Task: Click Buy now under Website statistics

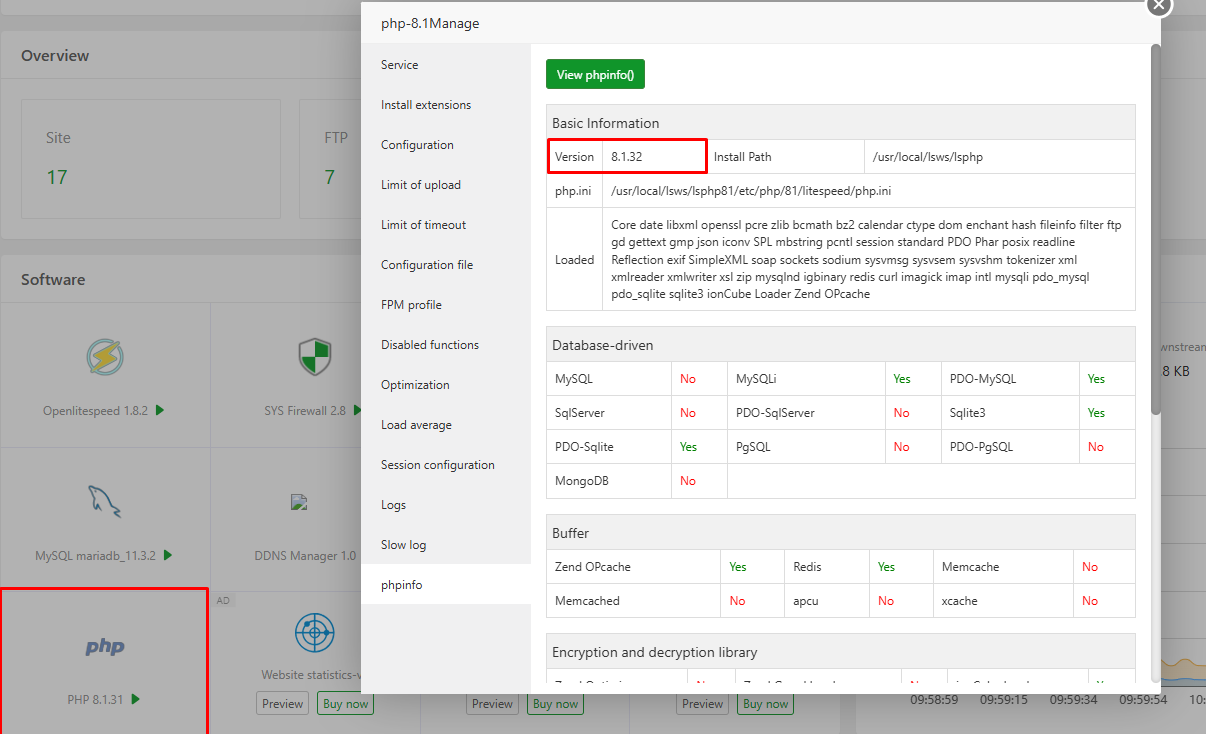Action: coord(345,704)
